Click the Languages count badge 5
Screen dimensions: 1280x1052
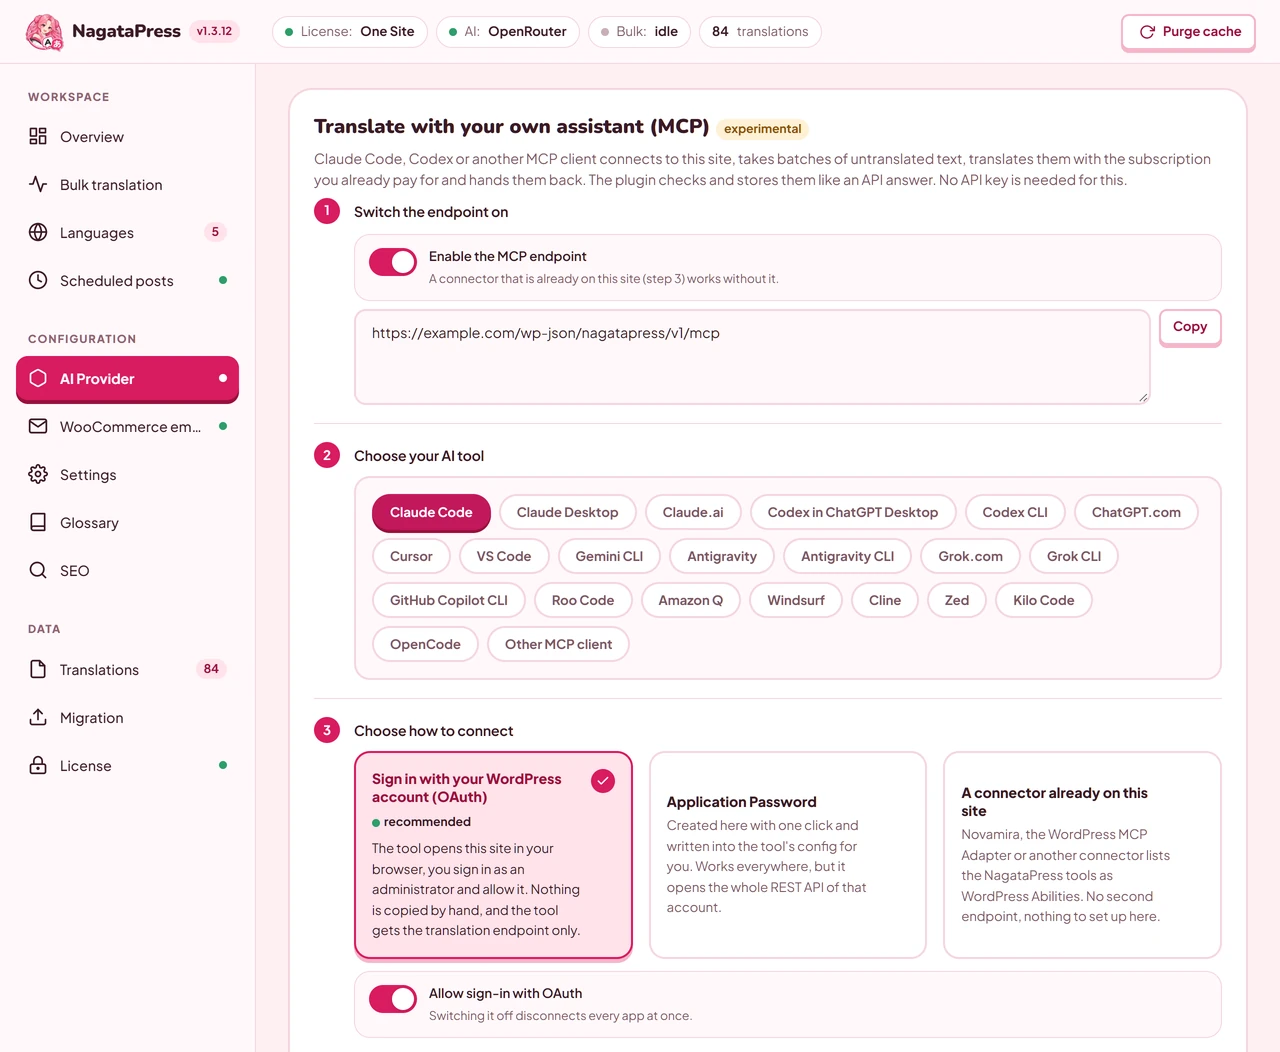[x=215, y=232]
